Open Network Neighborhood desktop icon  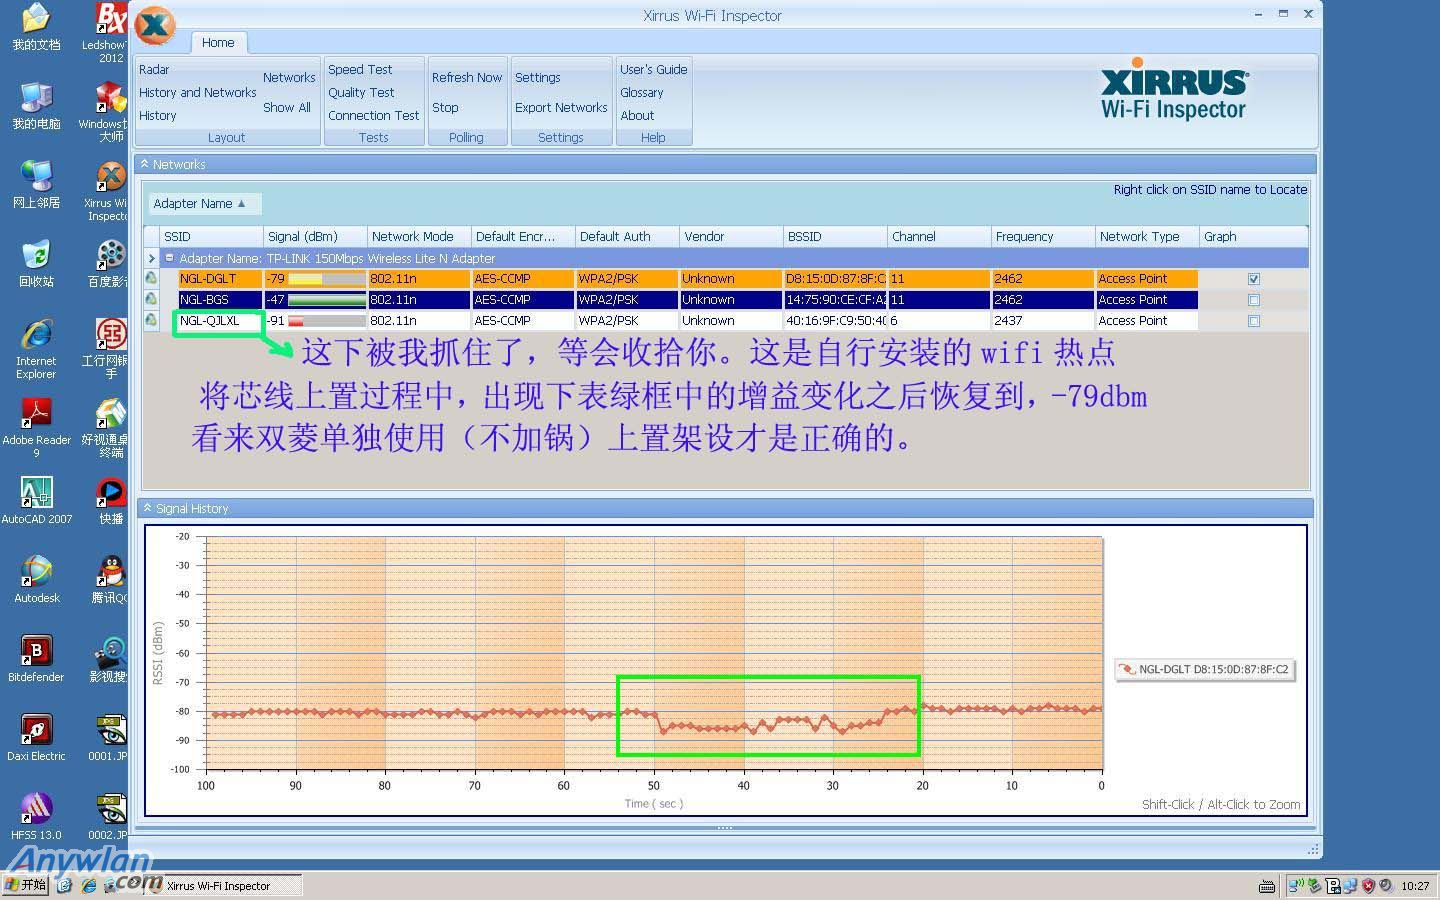[36, 185]
